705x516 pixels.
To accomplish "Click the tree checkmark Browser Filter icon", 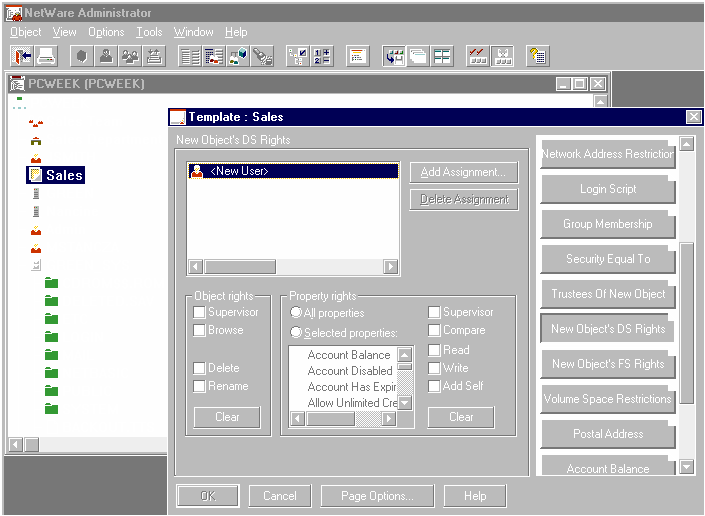I will (298, 56).
